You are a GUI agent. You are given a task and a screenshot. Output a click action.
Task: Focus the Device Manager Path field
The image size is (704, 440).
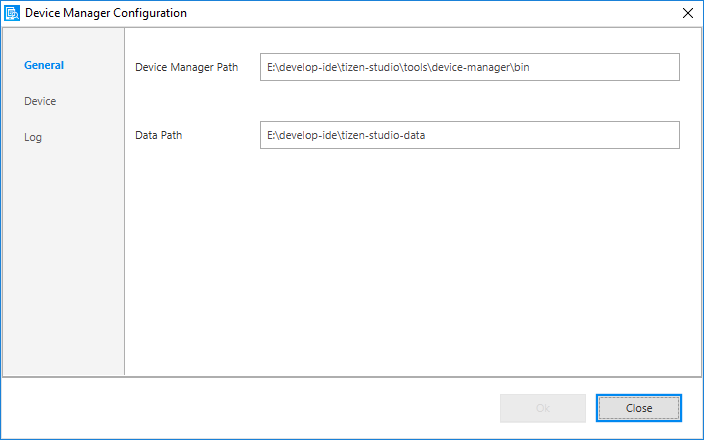pos(469,67)
